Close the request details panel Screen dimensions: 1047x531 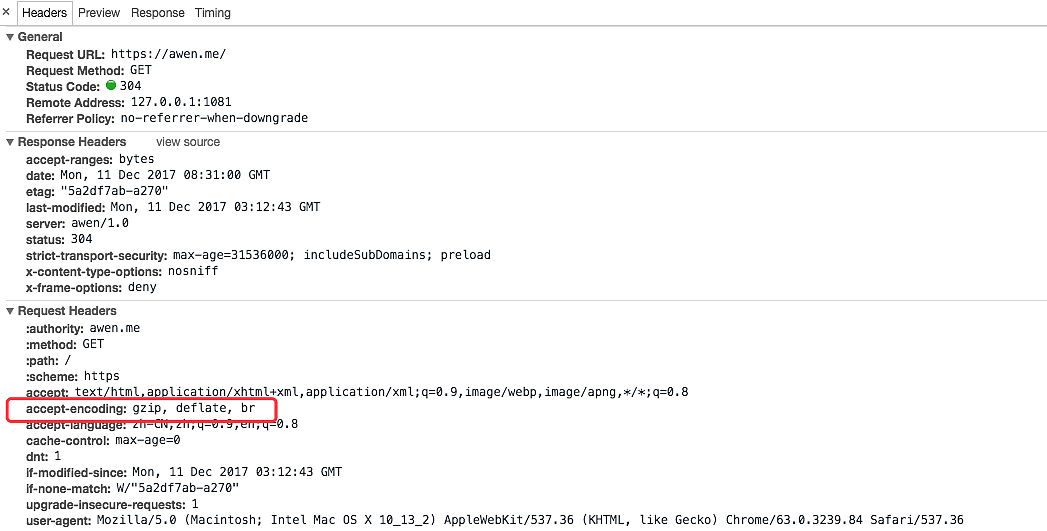[x=6, y=12]
